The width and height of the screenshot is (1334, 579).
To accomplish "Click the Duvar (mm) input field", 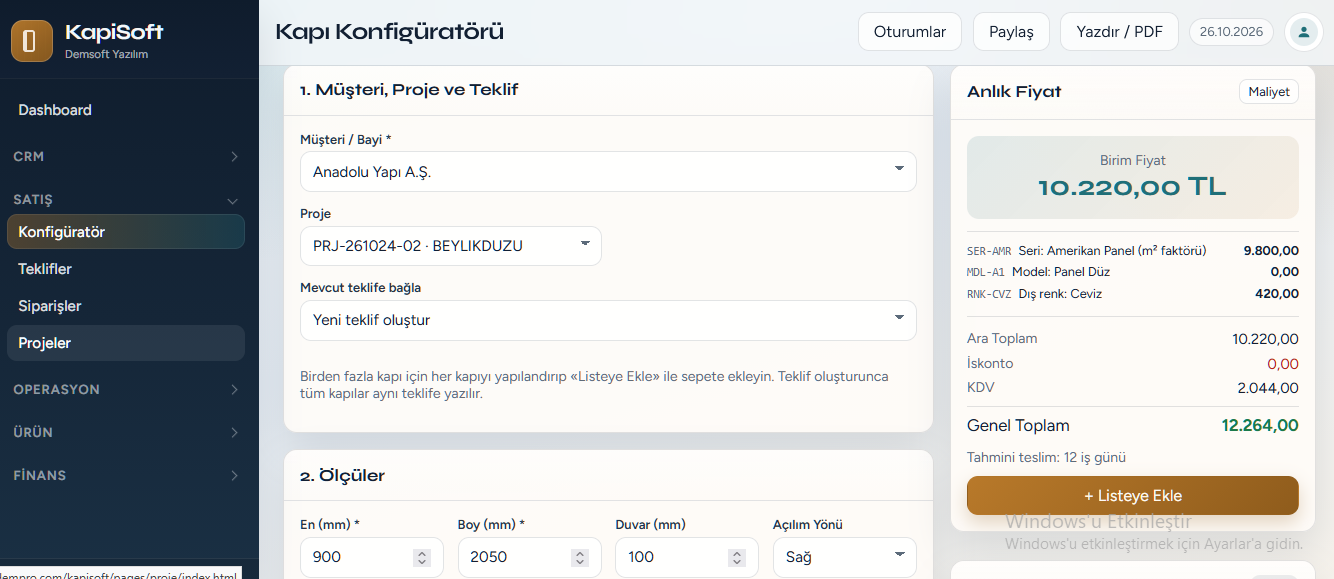I will tap(687, 557).
